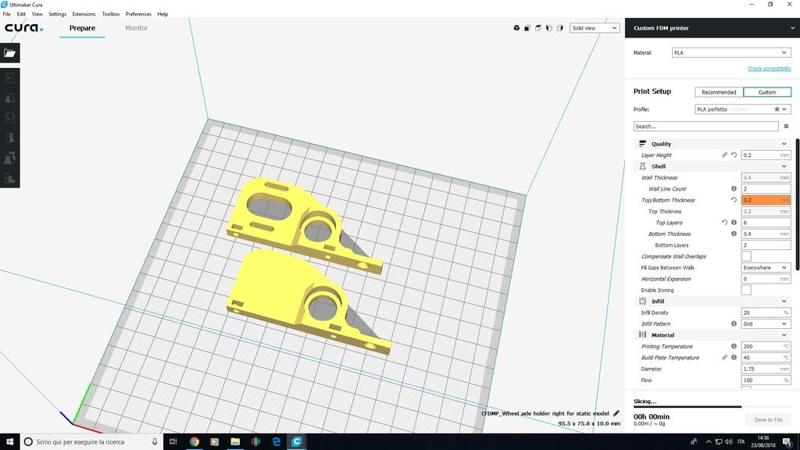Click the Slicing progress bar

click(712, 407)
